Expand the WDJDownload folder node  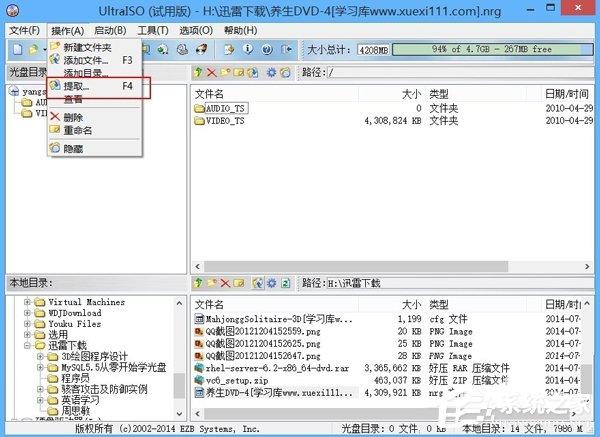pos(27,313)
